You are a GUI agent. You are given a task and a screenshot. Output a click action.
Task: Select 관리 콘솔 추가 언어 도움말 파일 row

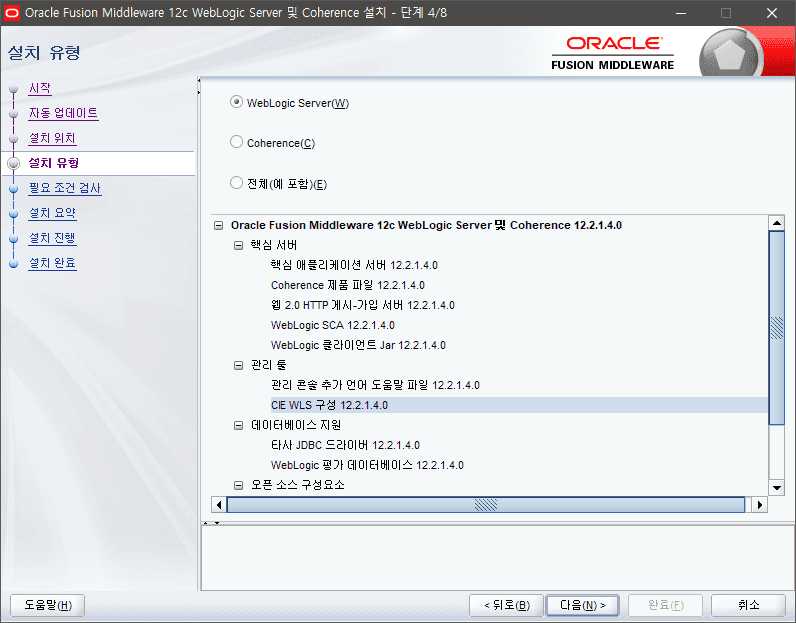tap(375, 385)
